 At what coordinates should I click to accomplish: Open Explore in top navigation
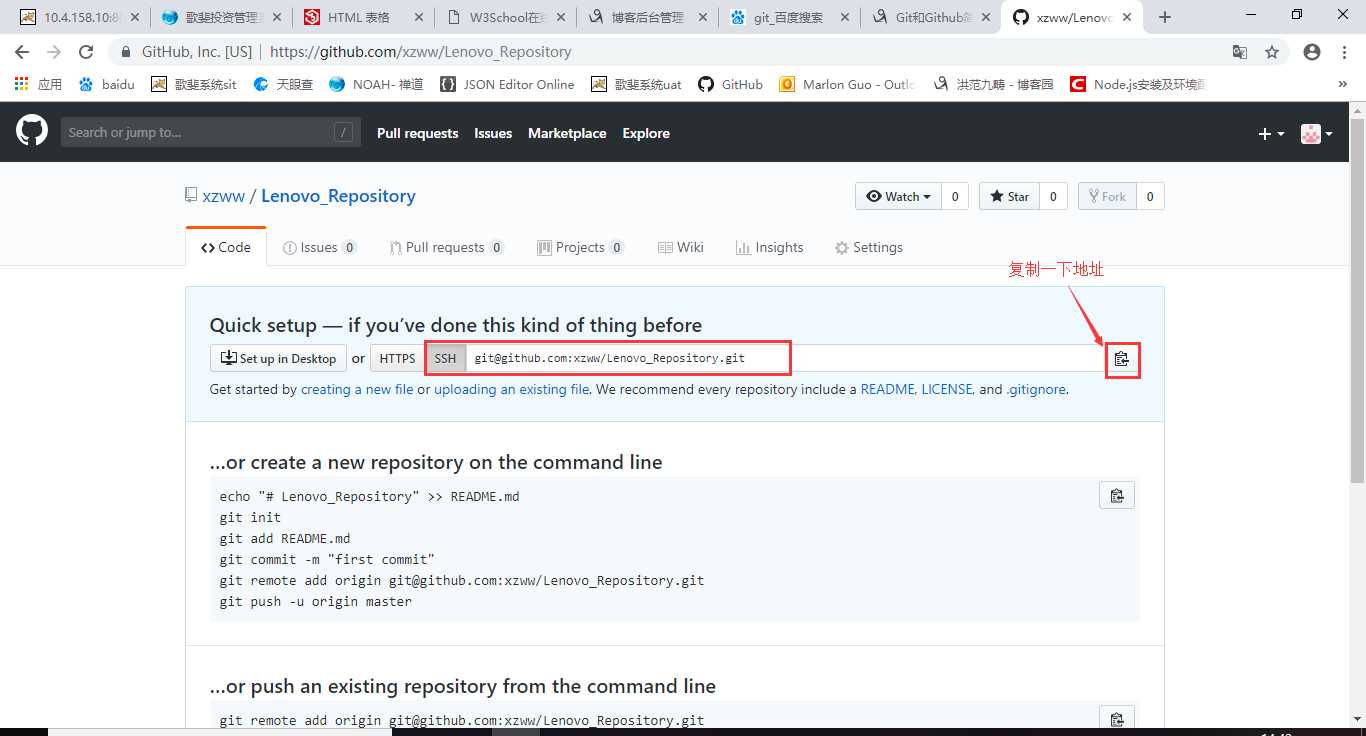(x=646, y=133)
